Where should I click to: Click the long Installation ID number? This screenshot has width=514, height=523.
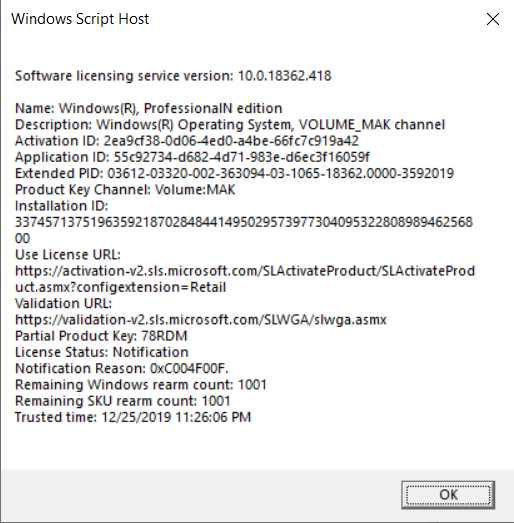244,230
